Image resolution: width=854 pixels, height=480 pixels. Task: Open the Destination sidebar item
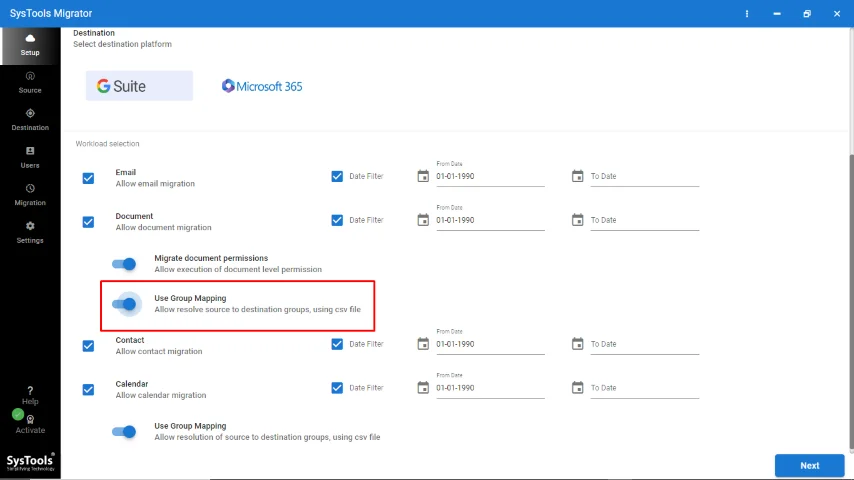(30, 120)
